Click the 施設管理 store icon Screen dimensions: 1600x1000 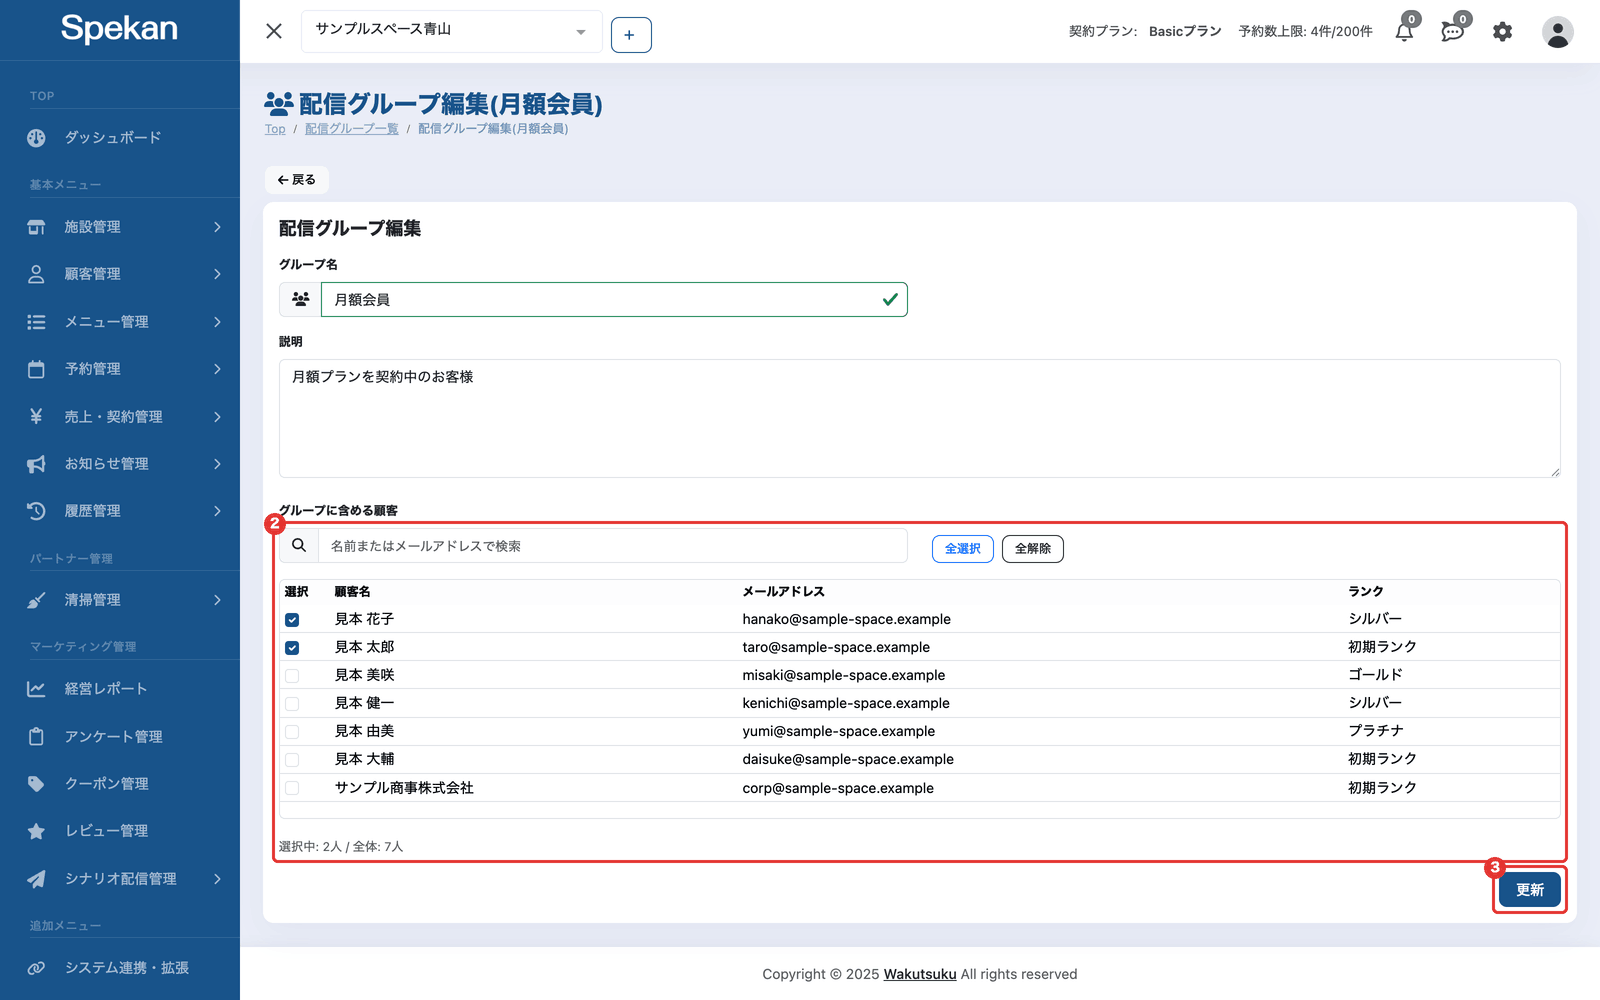click(x=36, y=227)
